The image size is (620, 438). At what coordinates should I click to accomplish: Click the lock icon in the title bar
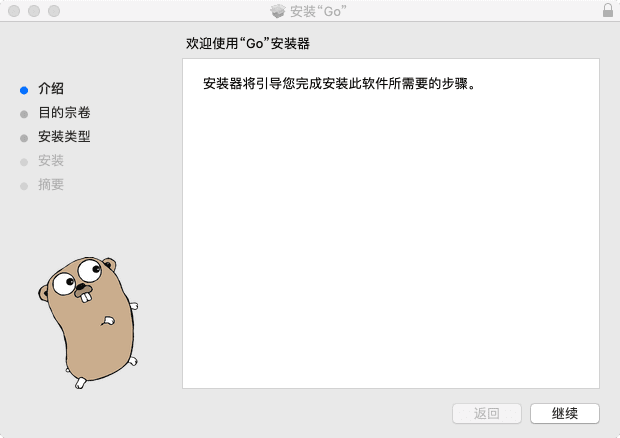click(608, 11)
